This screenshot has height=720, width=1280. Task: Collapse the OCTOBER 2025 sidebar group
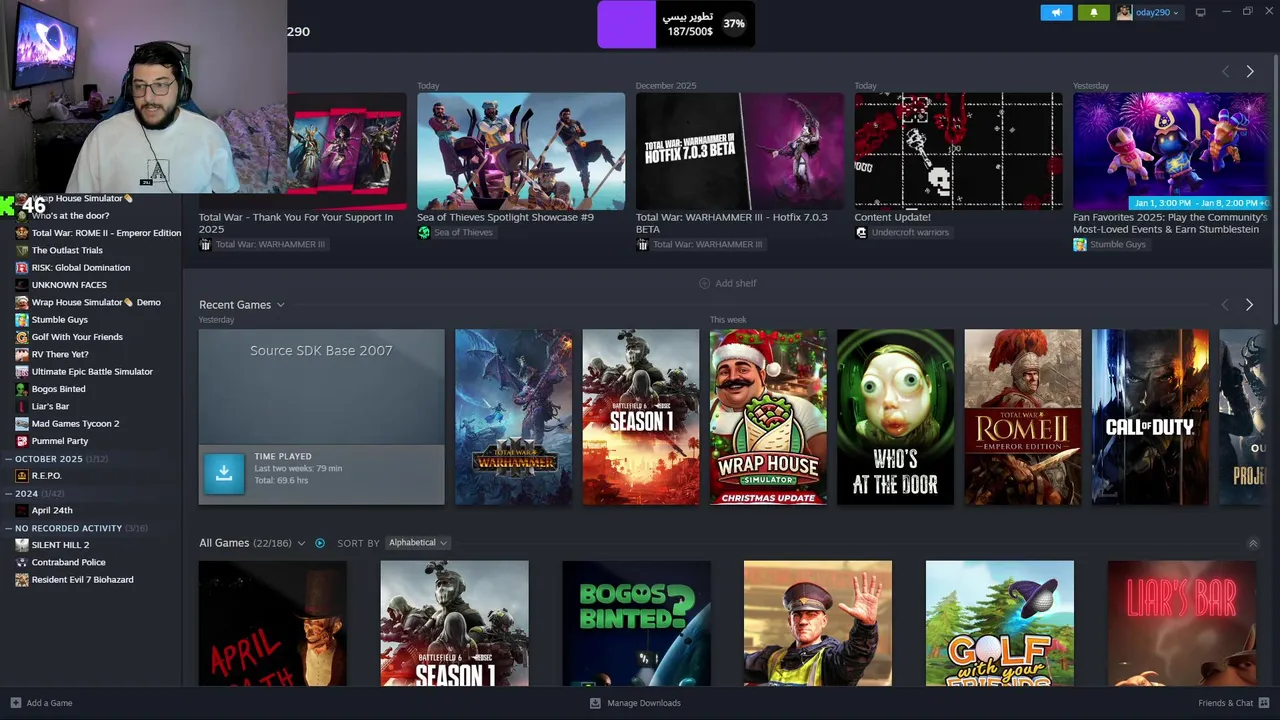coord(9,459)
